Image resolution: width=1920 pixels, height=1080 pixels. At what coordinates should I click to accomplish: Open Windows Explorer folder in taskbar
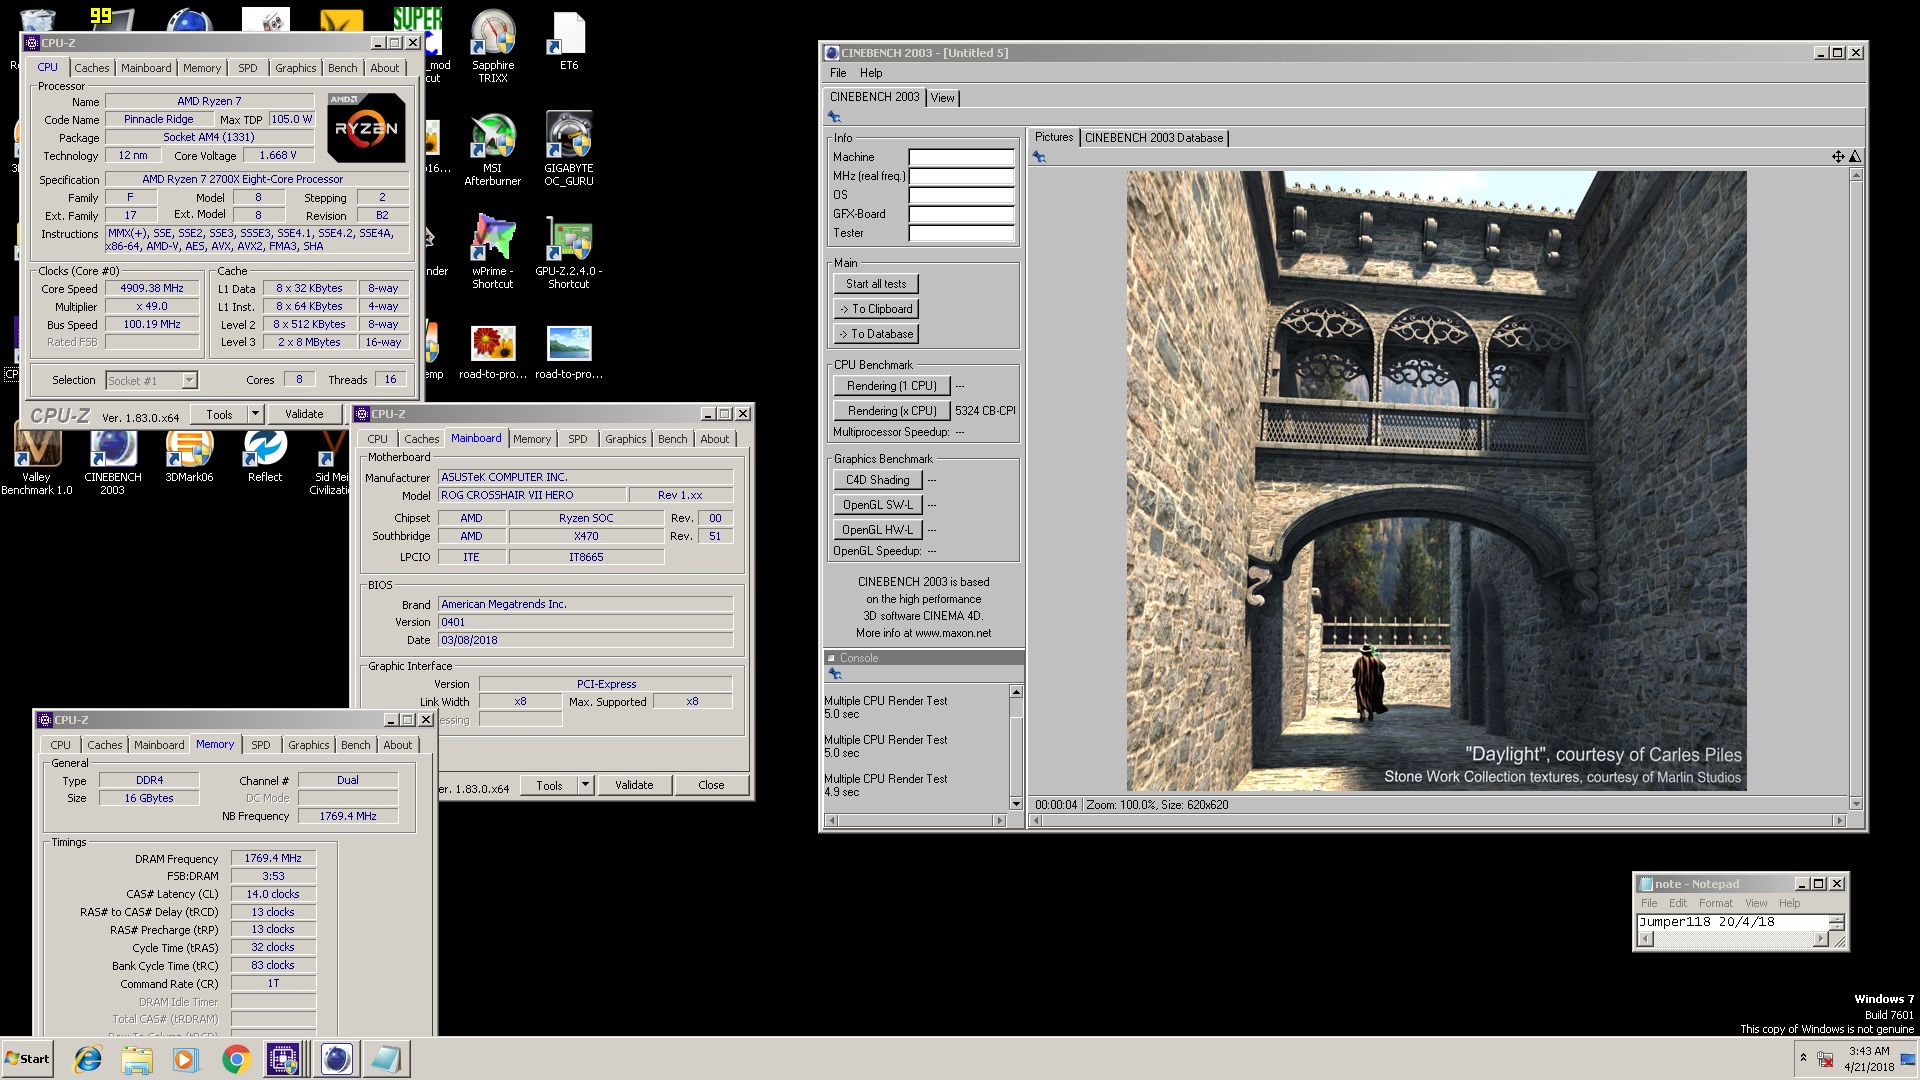137,1059
